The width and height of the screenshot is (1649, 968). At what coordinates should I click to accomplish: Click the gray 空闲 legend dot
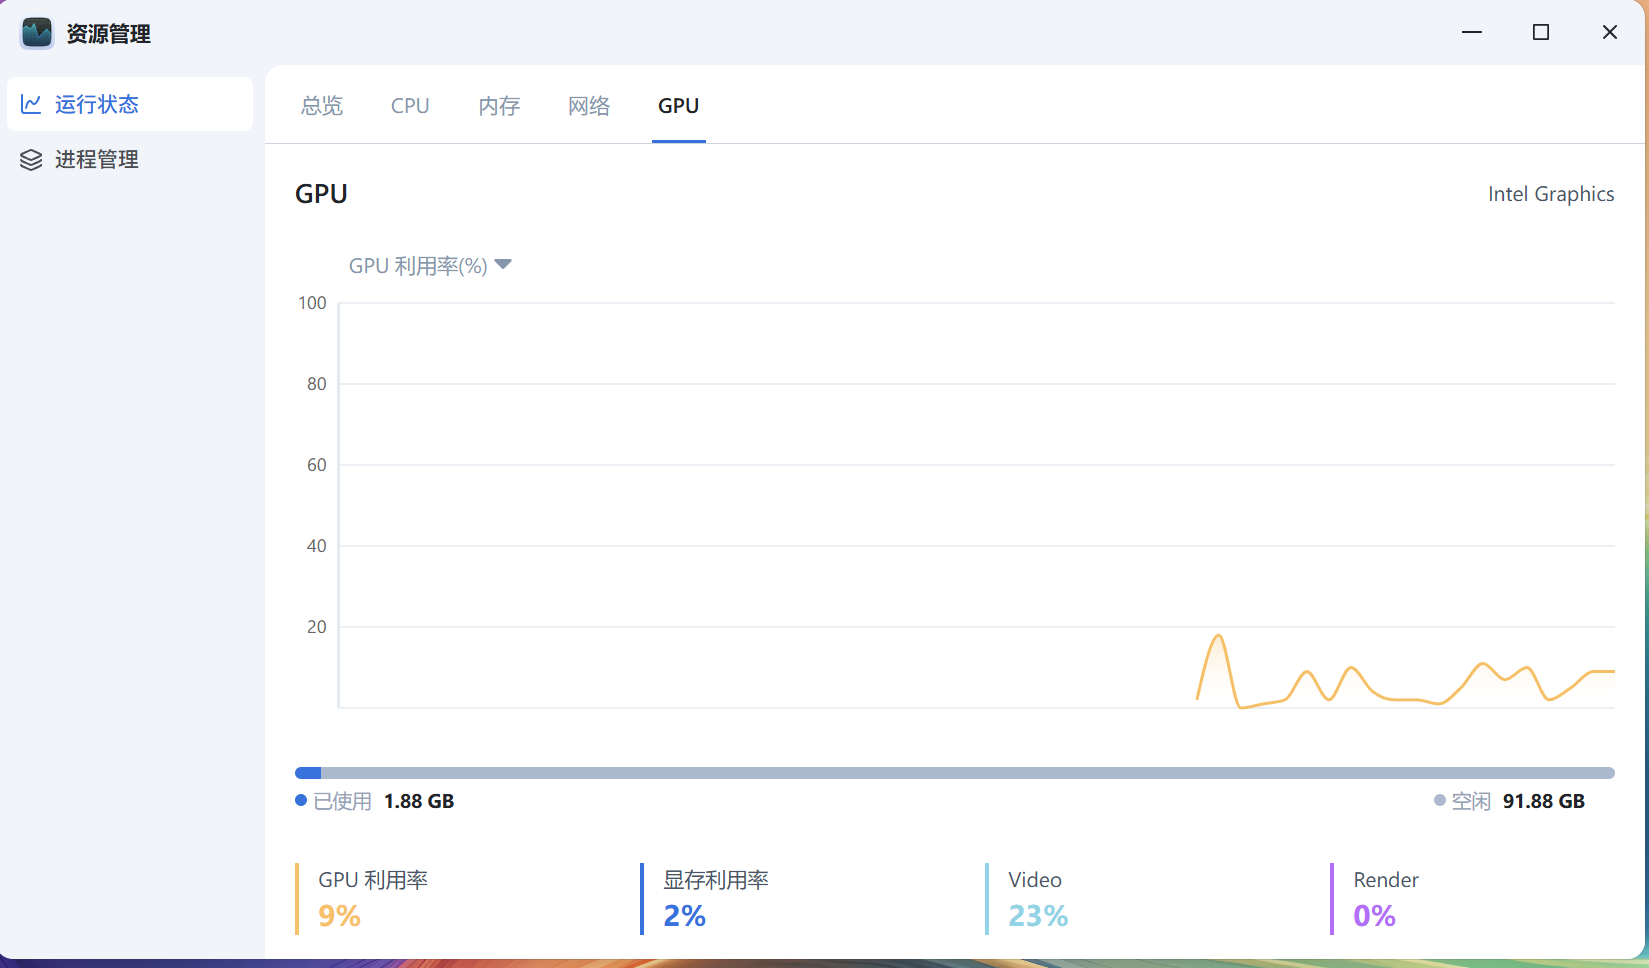click(1440, 801)
